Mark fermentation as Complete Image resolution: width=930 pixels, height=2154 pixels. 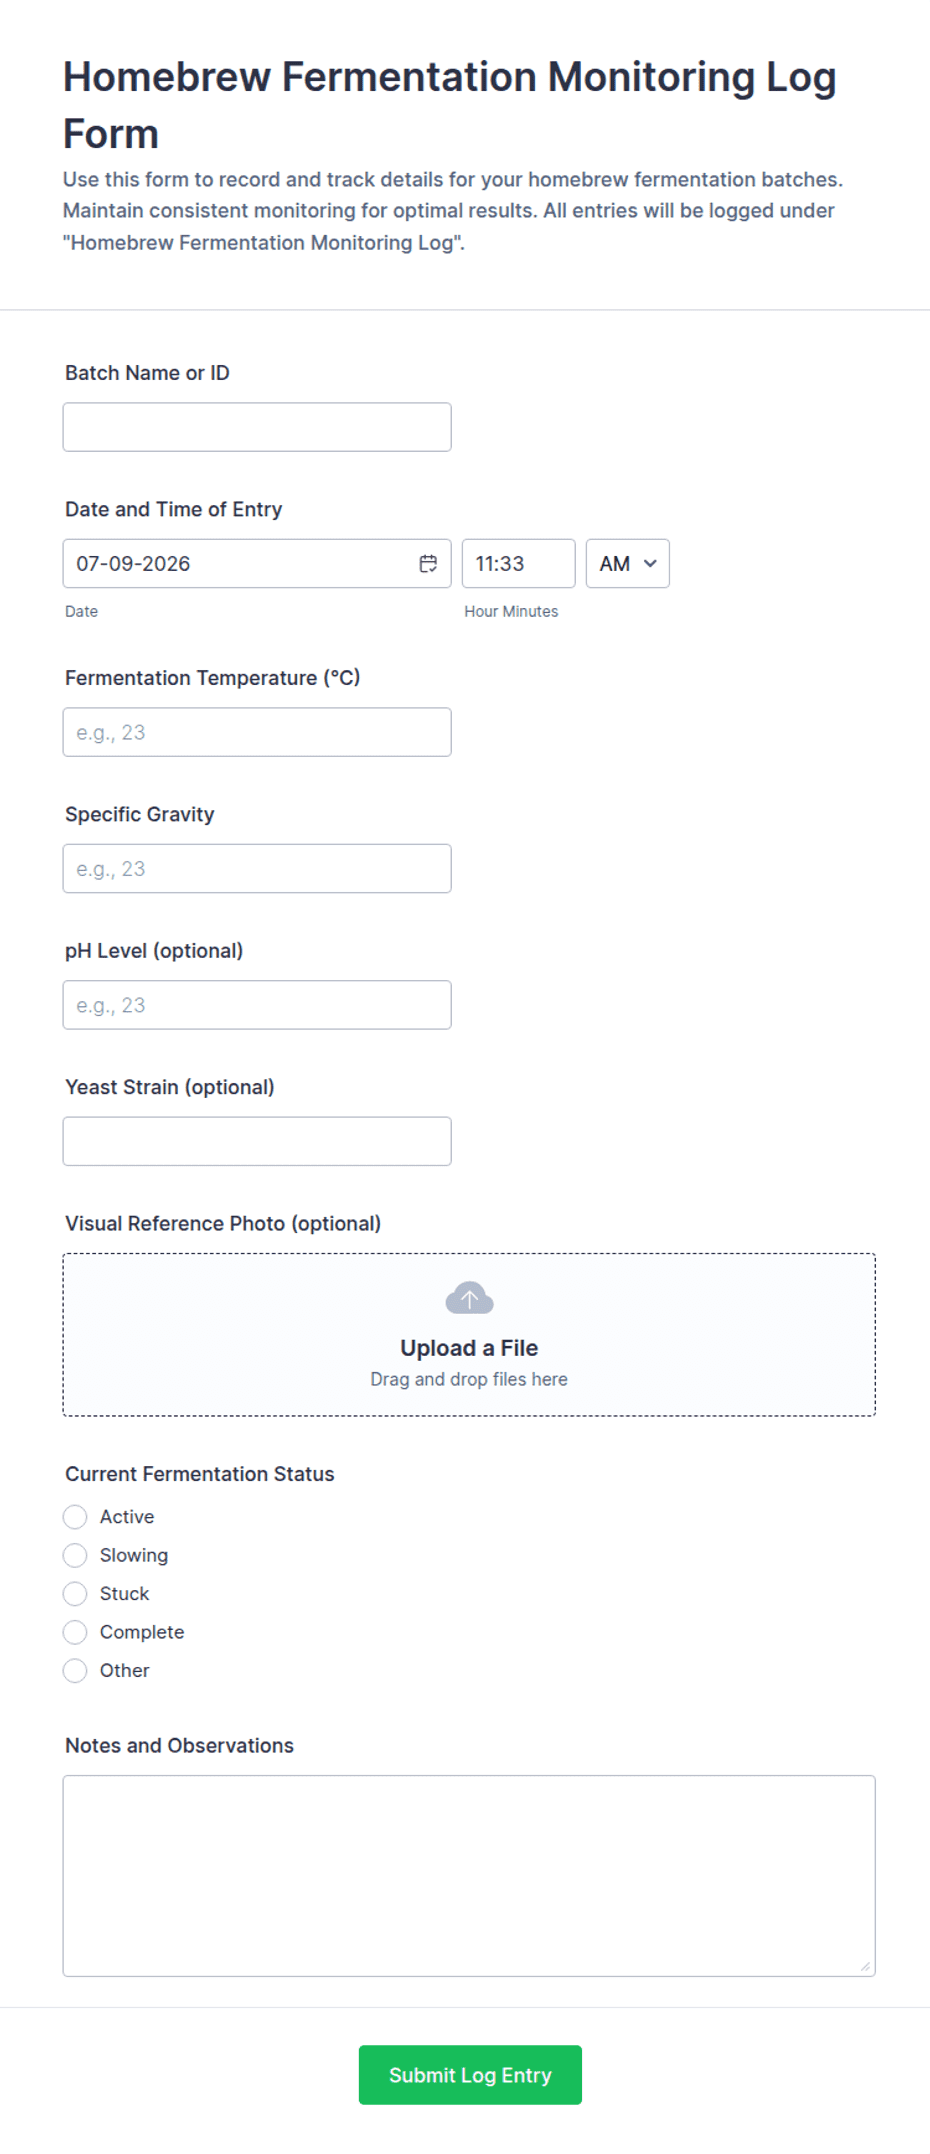point(75,1632)
